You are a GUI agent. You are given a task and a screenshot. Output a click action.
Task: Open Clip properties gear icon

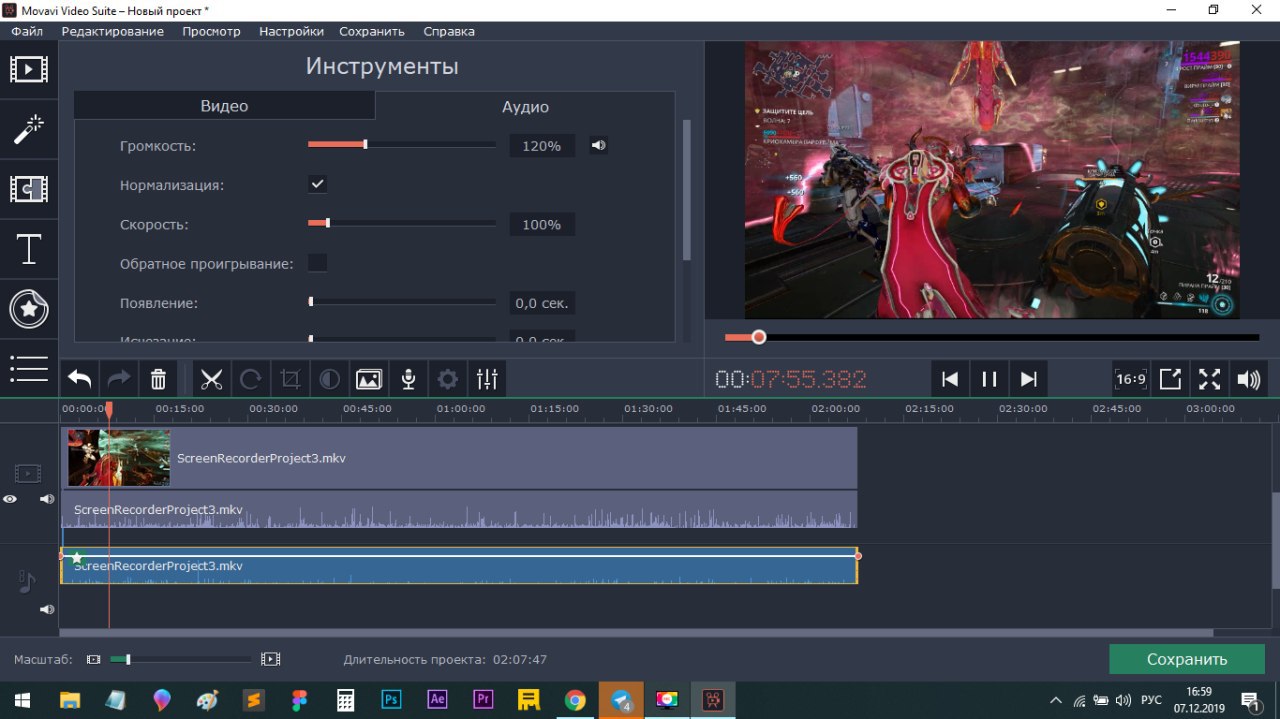pos(448,379)
